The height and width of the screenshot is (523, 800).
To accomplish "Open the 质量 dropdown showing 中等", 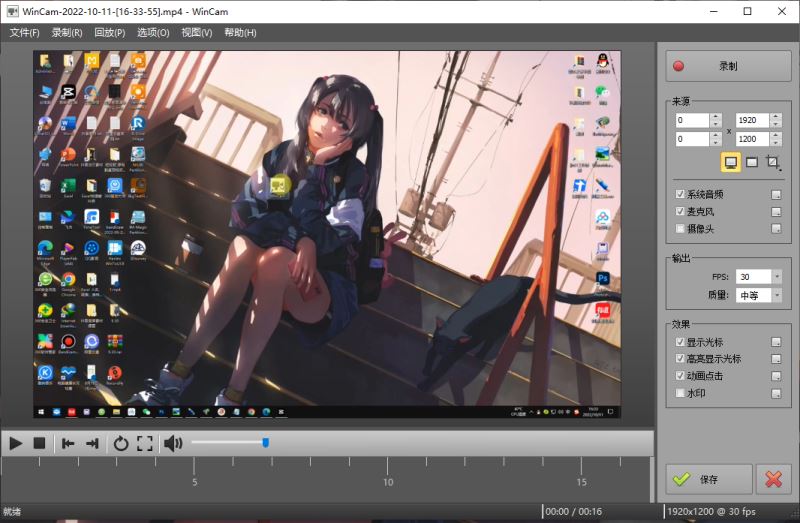I will click(x=777, y=295).
